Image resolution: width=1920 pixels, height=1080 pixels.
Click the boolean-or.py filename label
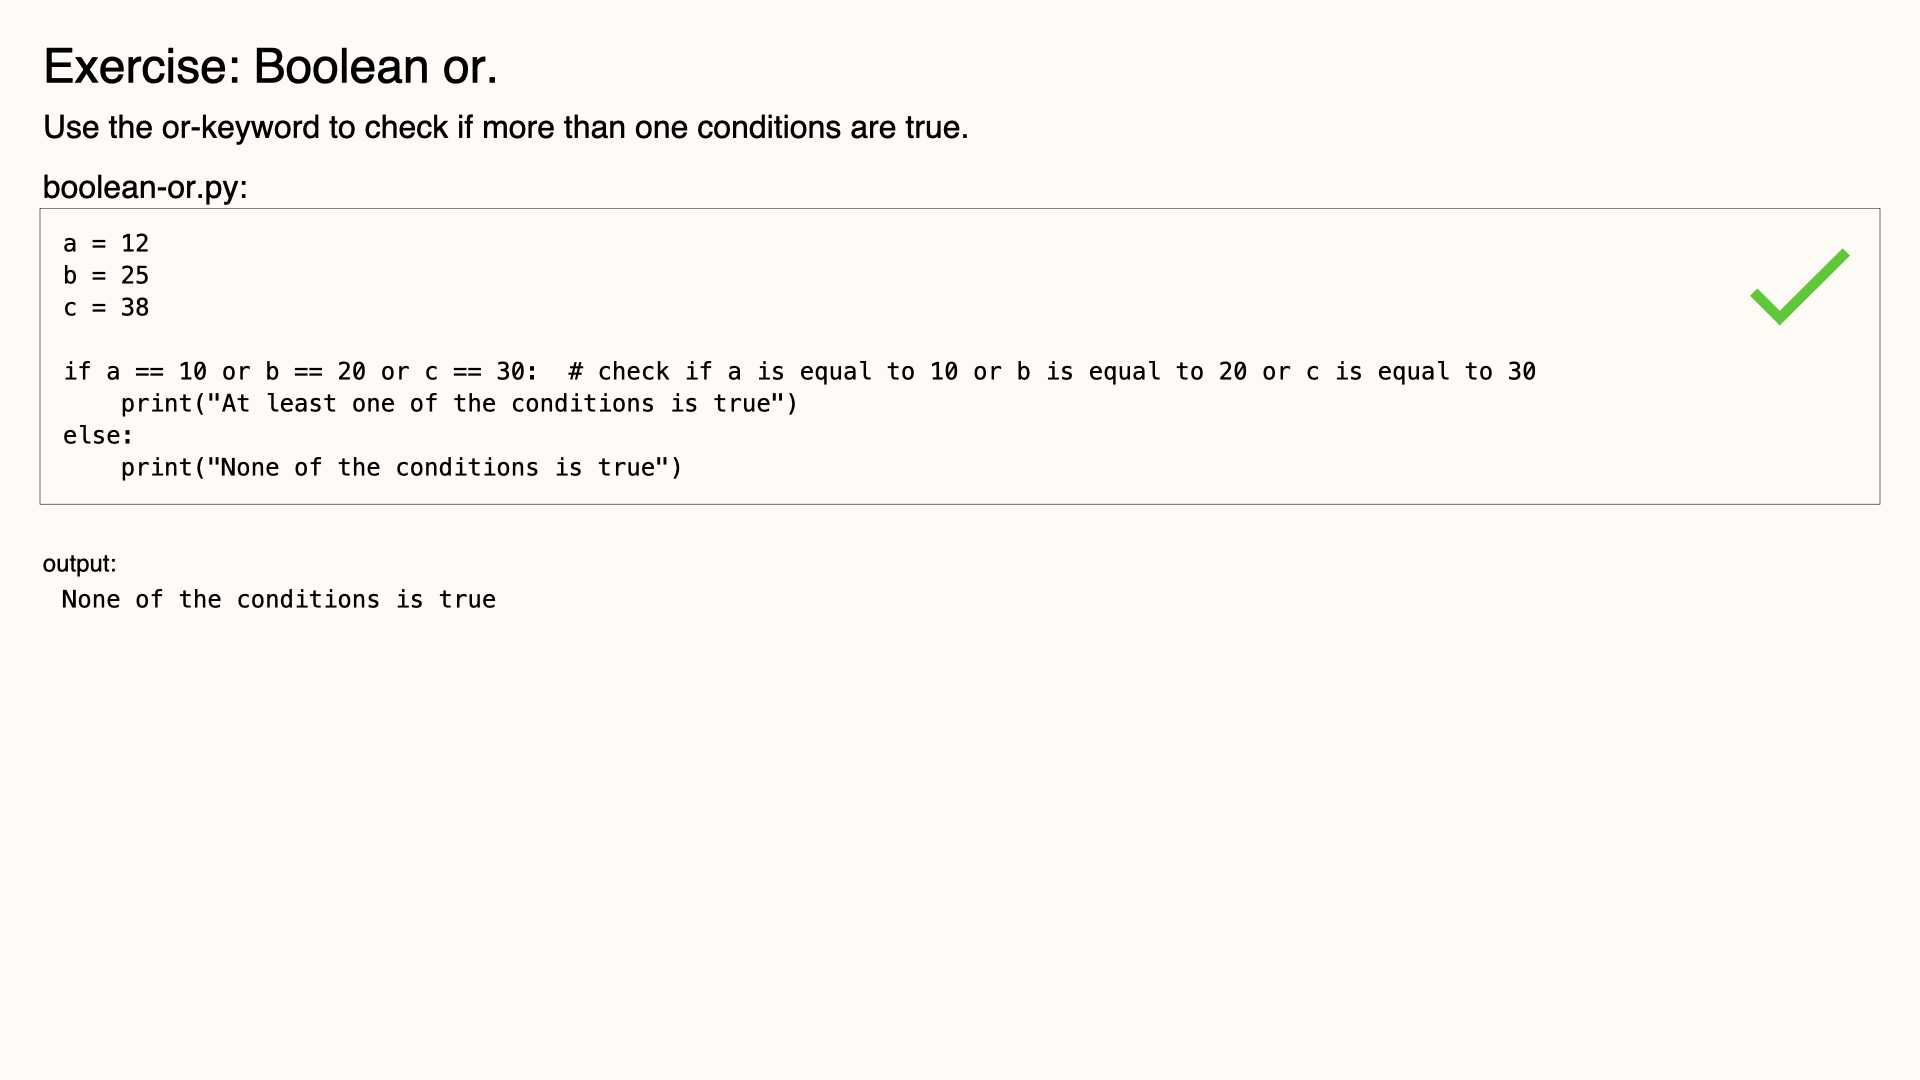point(145,187)
